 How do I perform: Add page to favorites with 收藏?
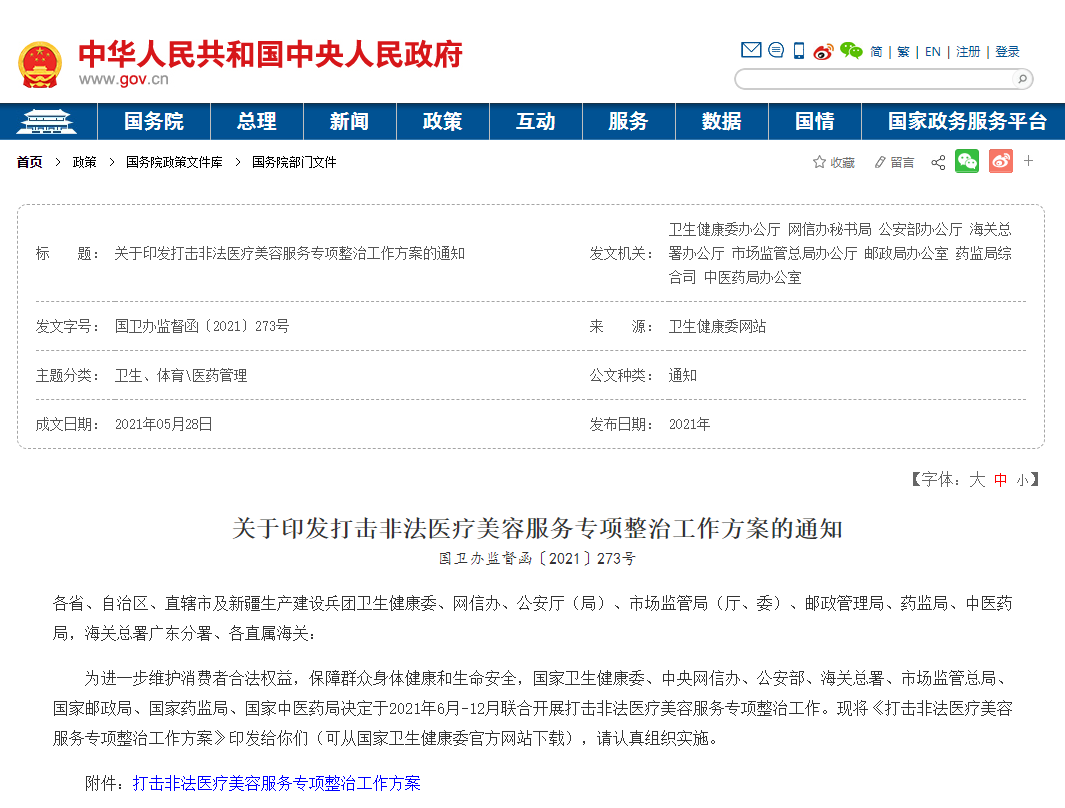click(834, 162)
